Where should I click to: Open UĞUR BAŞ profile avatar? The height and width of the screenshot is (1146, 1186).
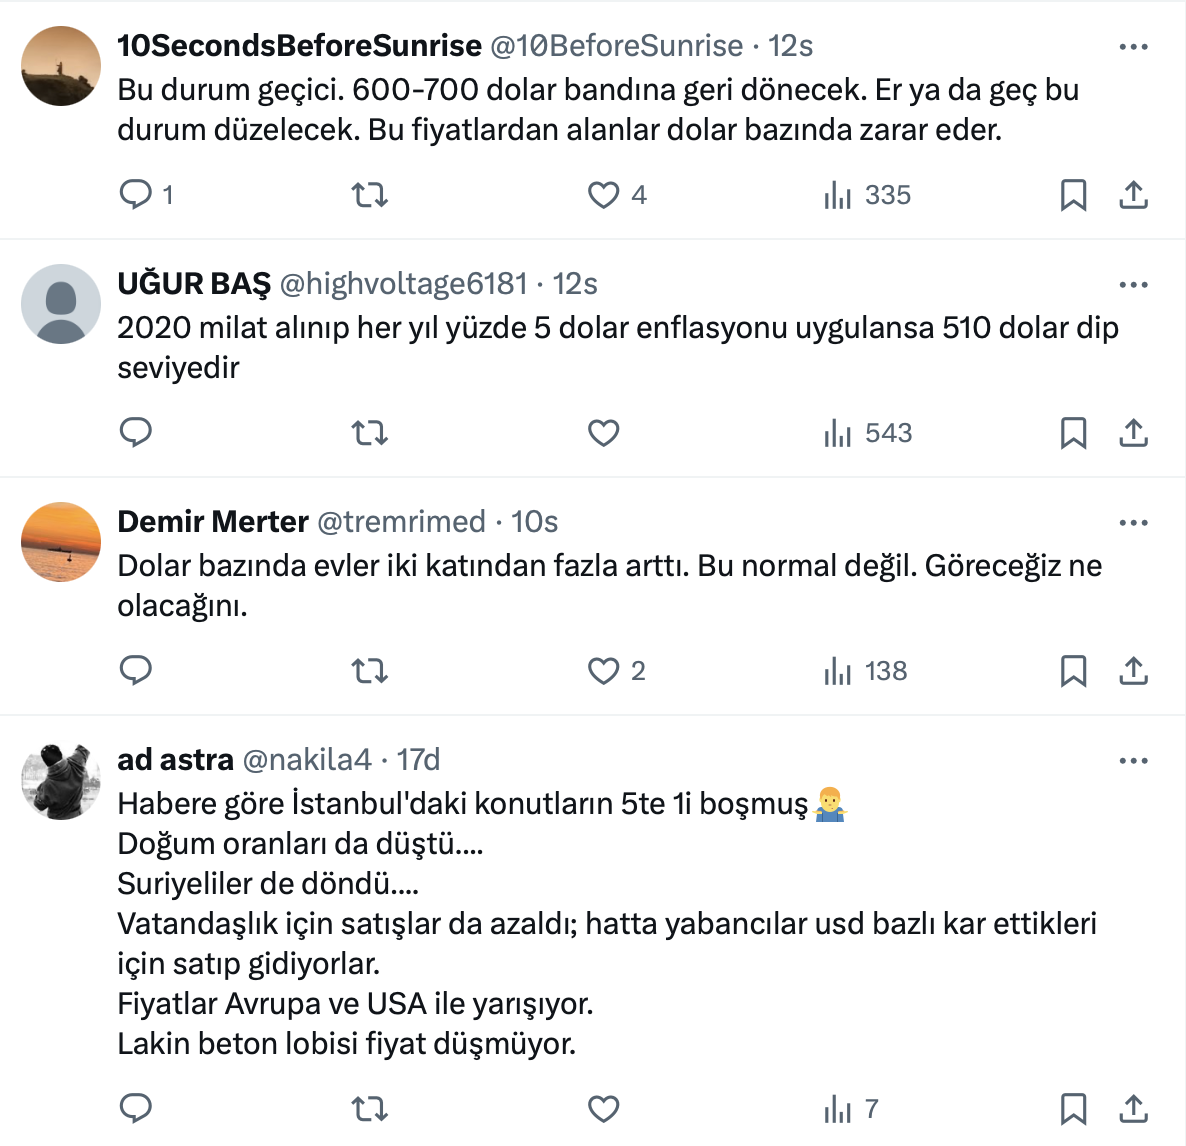tap(61, 304)
